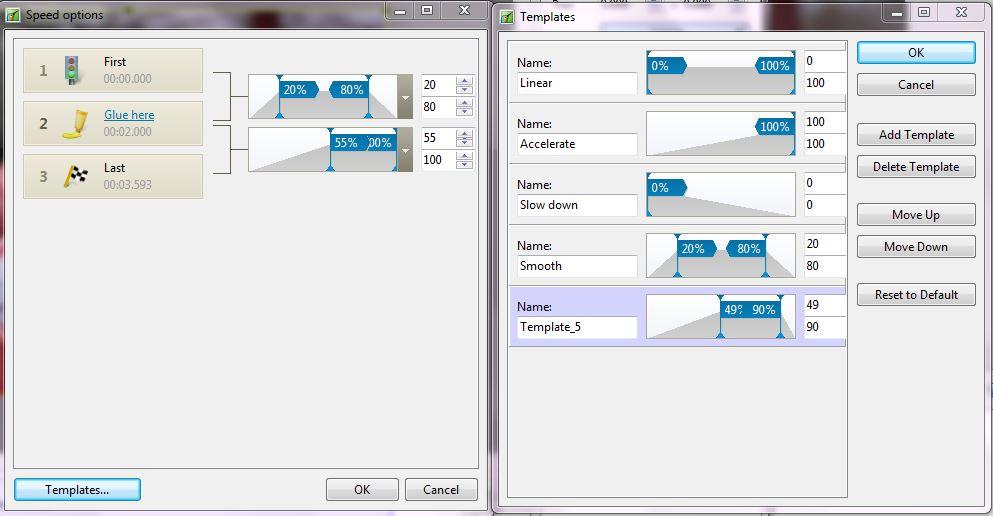Select the Smooth template curve preview
This screenshot has height=516, width=993.
coord(721,256)
